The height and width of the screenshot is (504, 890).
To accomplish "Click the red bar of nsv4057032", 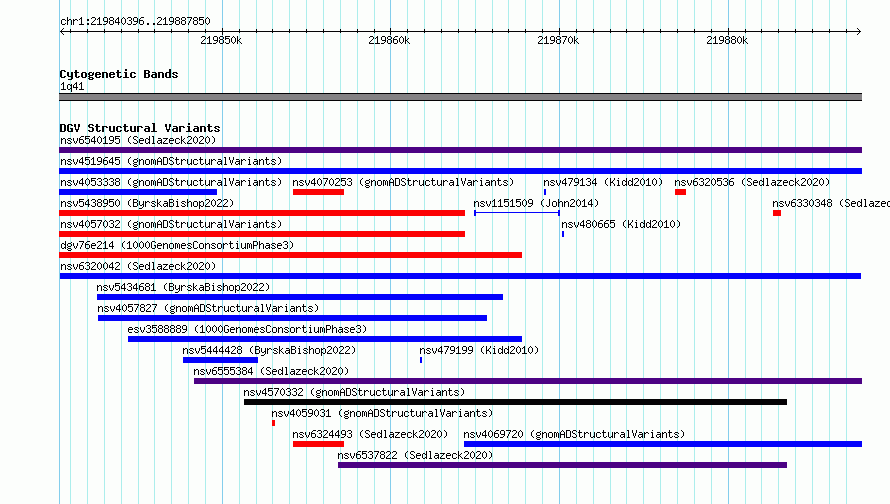I will (x=262, y=234).
